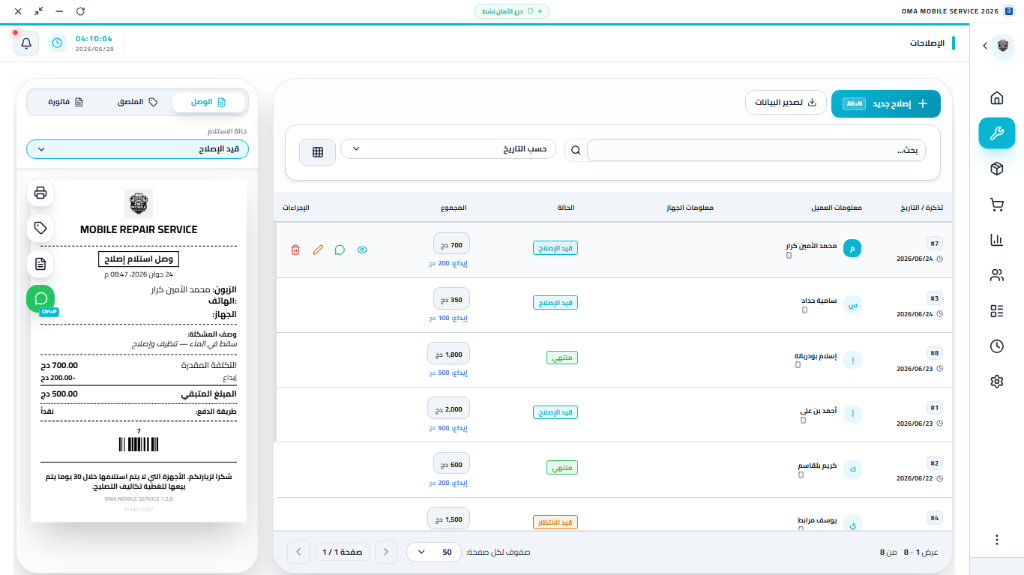Reload the app using the refresh icon

[x=80, y=11]
